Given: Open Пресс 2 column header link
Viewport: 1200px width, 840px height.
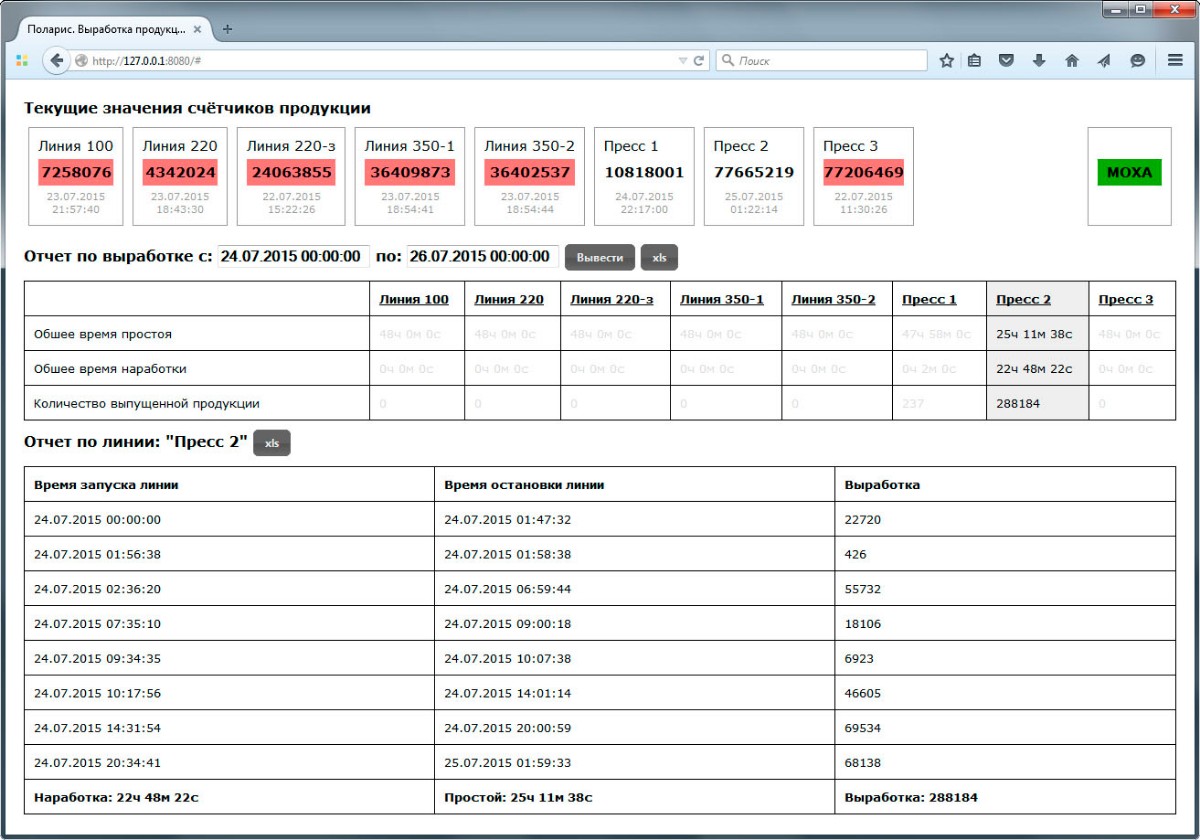Looking at the screenshot, I should [x=1024, y=299].
